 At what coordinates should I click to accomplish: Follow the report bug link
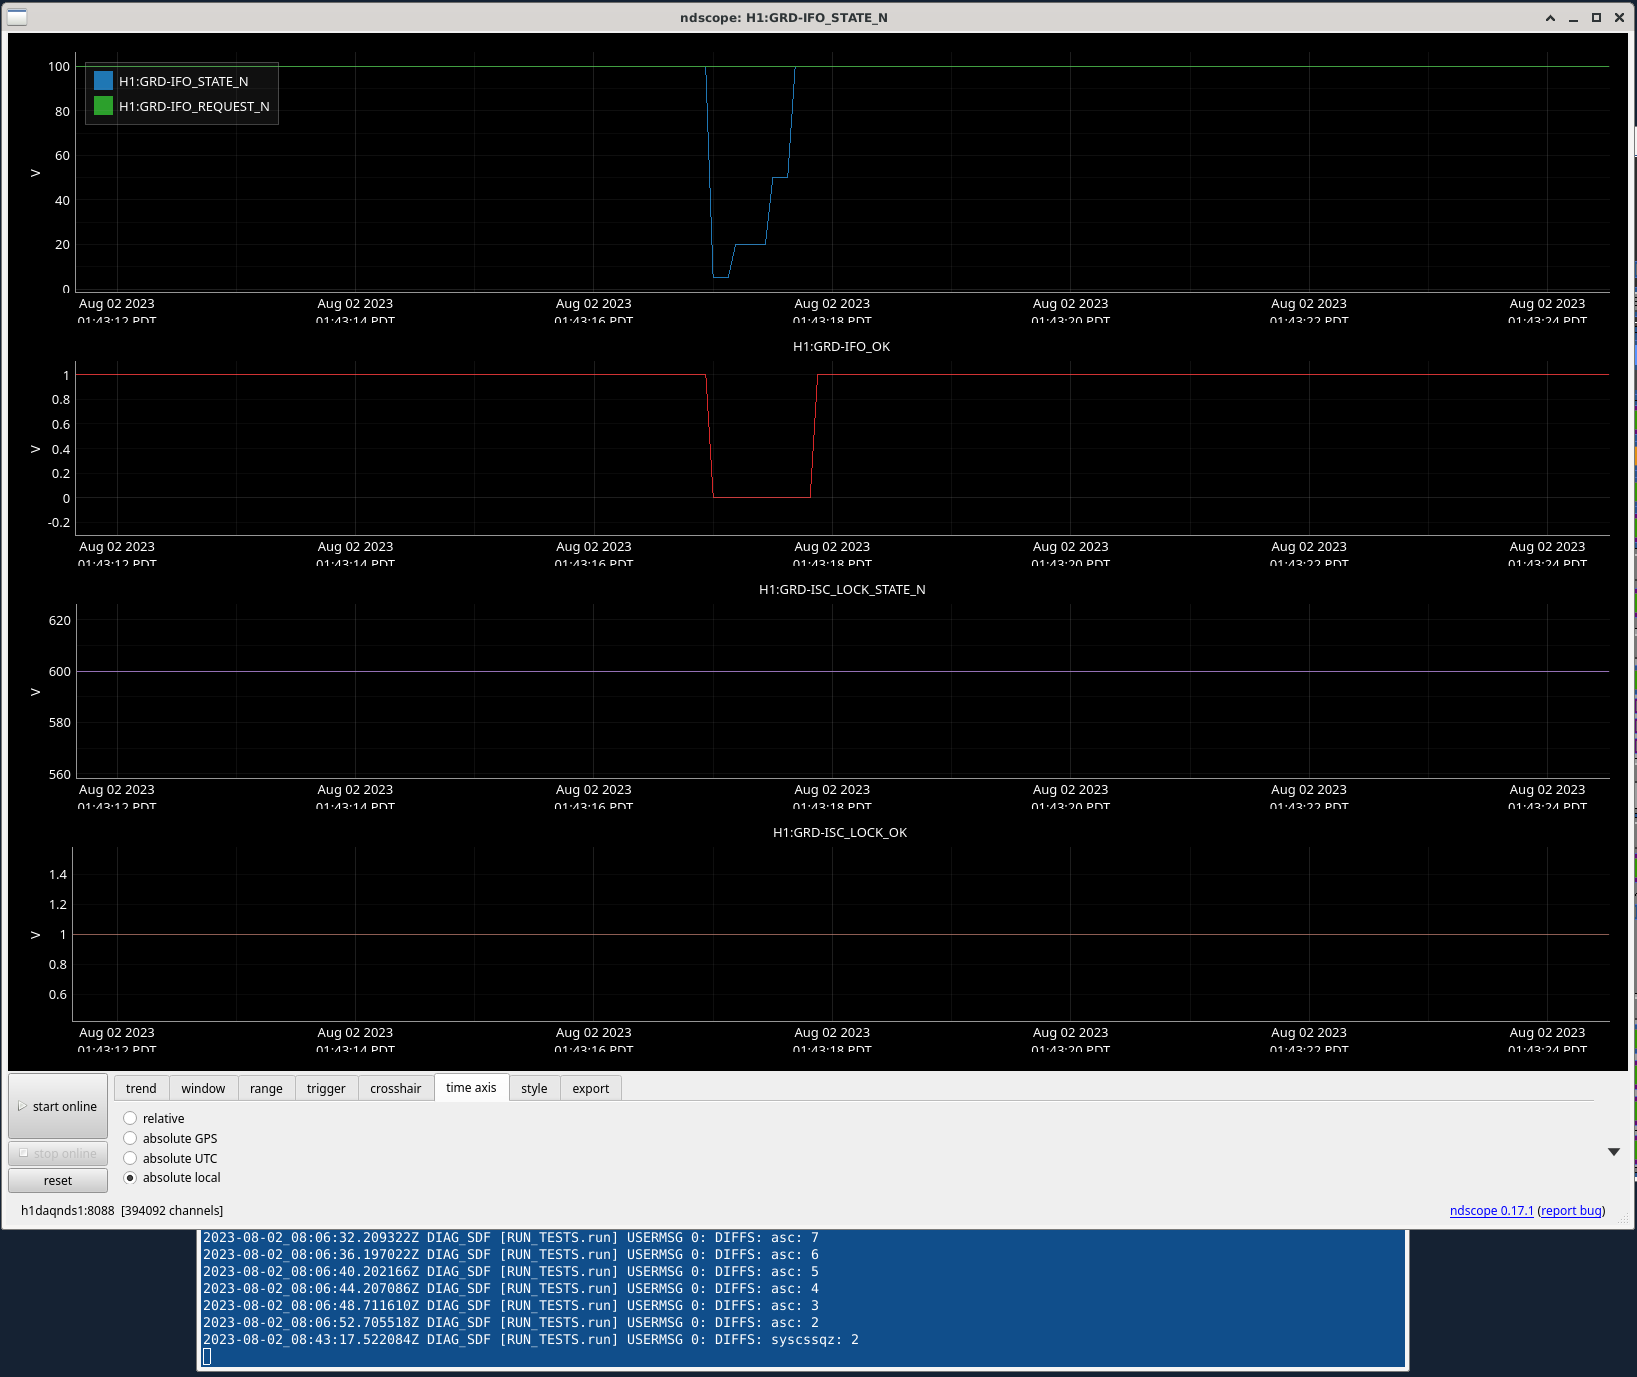pos(1571,1211)
